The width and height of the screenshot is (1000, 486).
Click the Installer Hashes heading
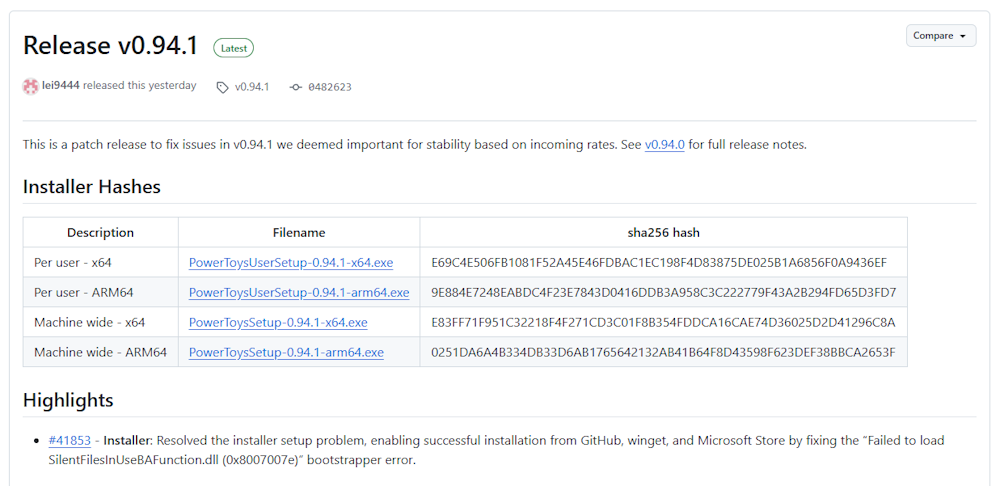click(92, 187)
